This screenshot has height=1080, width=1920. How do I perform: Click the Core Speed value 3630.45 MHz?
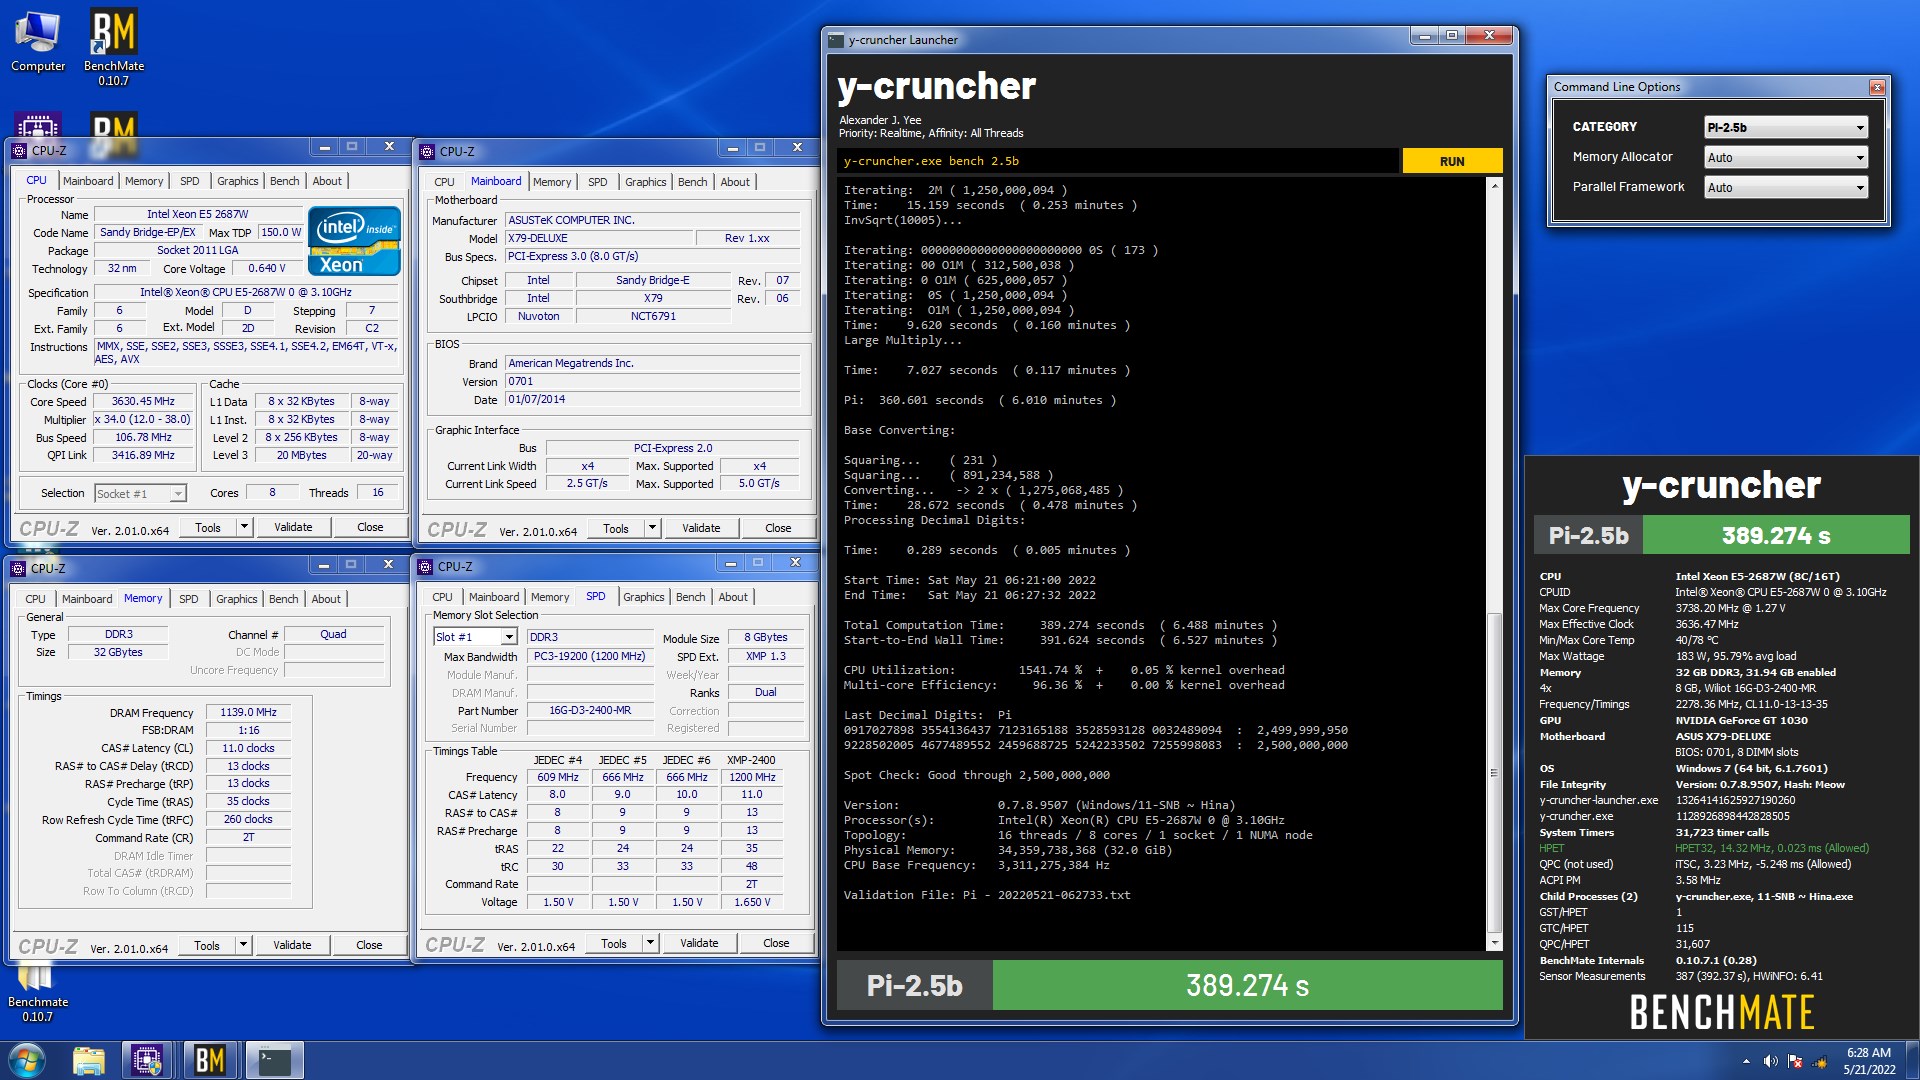click(x=143, y=401)
